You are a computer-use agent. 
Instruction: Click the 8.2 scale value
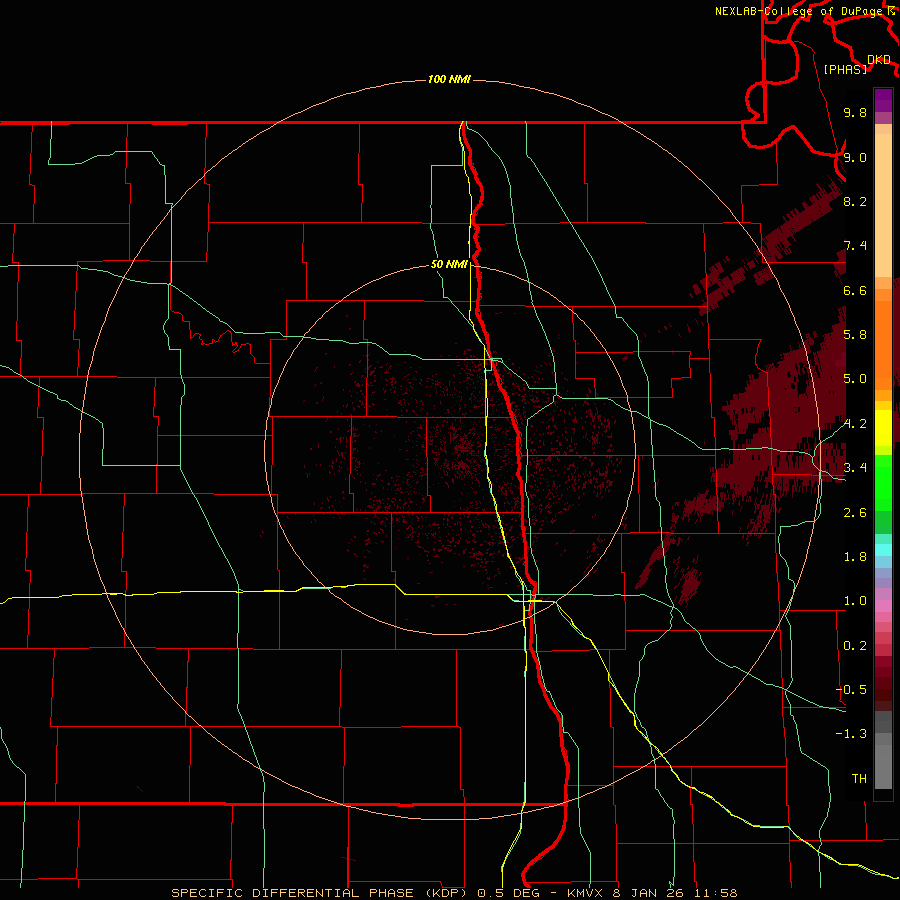point(855,201)
